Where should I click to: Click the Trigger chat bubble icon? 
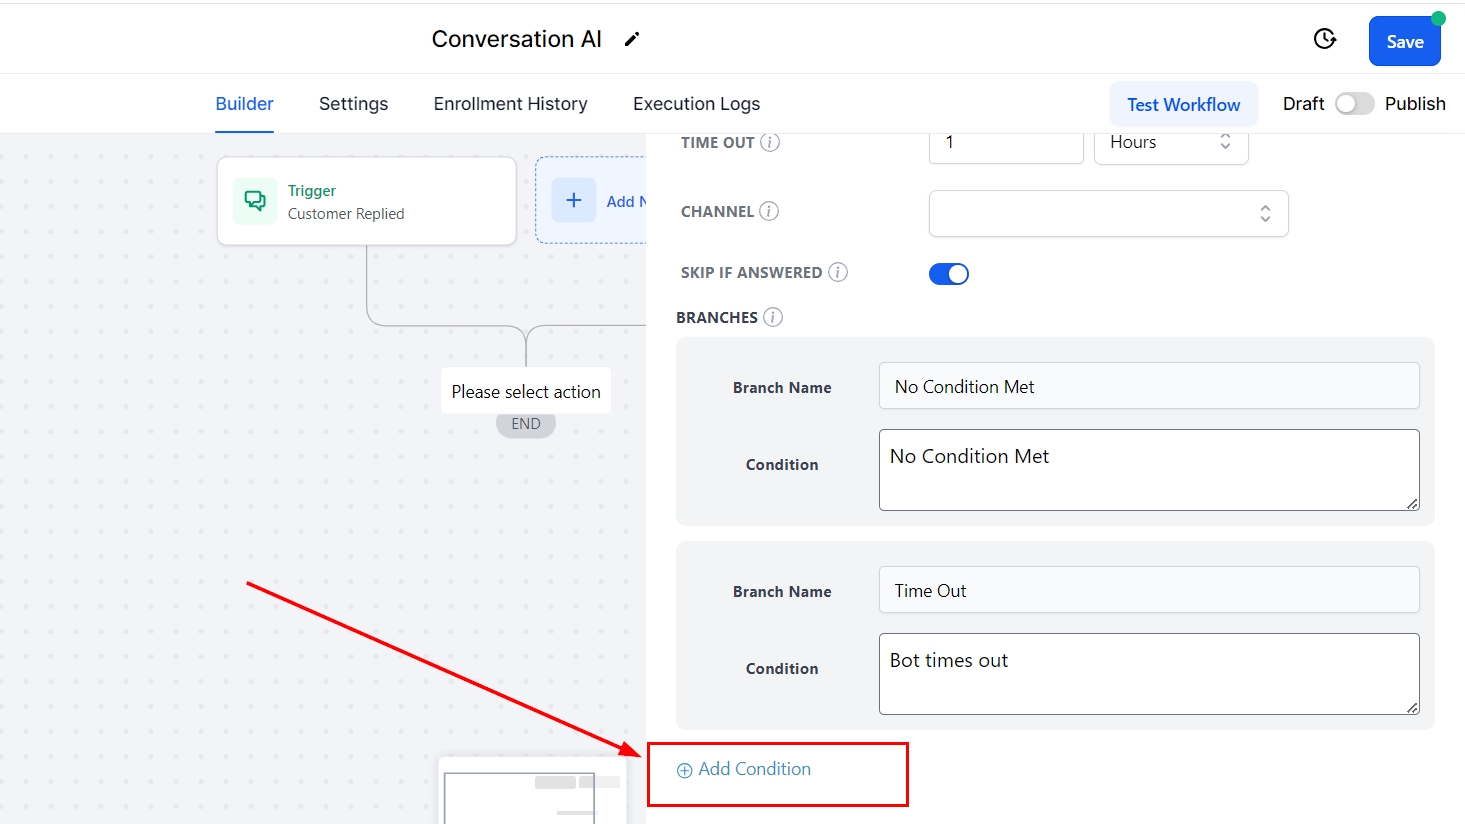[255, 201]
